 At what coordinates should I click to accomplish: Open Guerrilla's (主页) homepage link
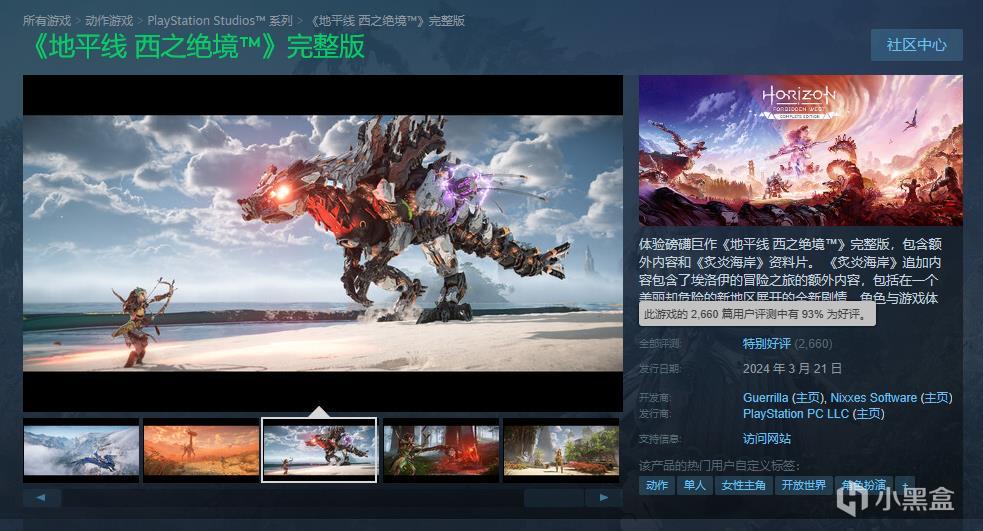pos(807,397)
